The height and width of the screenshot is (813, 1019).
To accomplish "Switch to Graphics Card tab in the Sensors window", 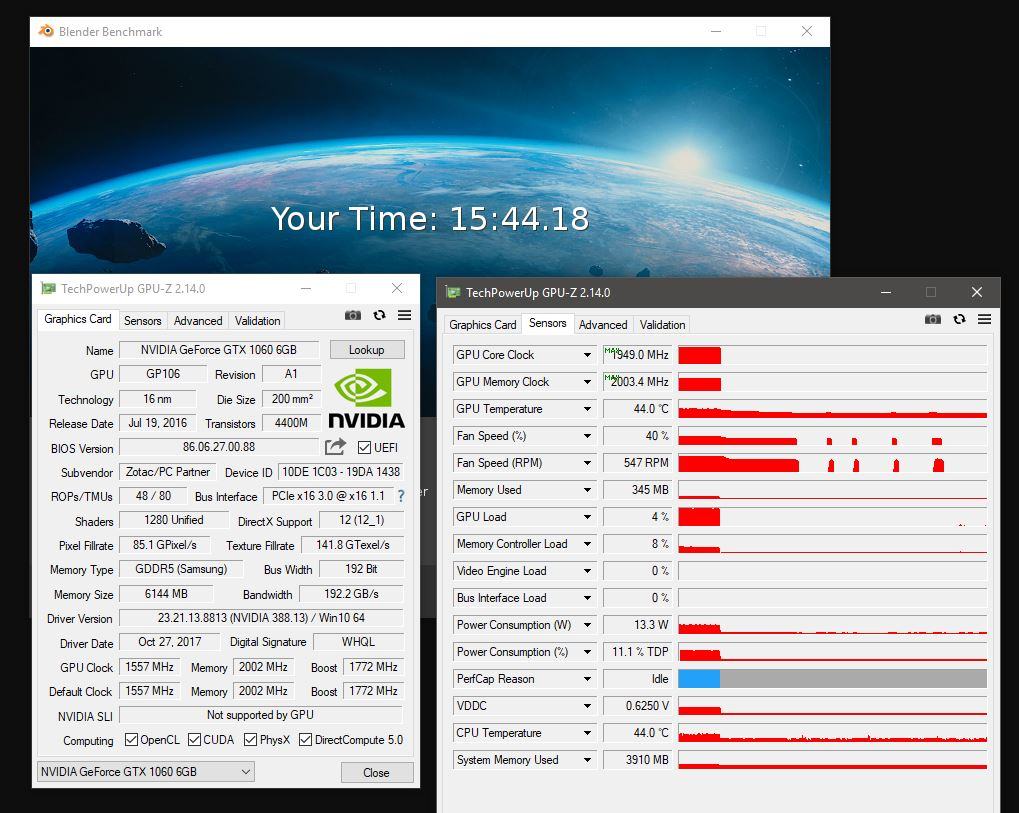I will pos(482,324).
